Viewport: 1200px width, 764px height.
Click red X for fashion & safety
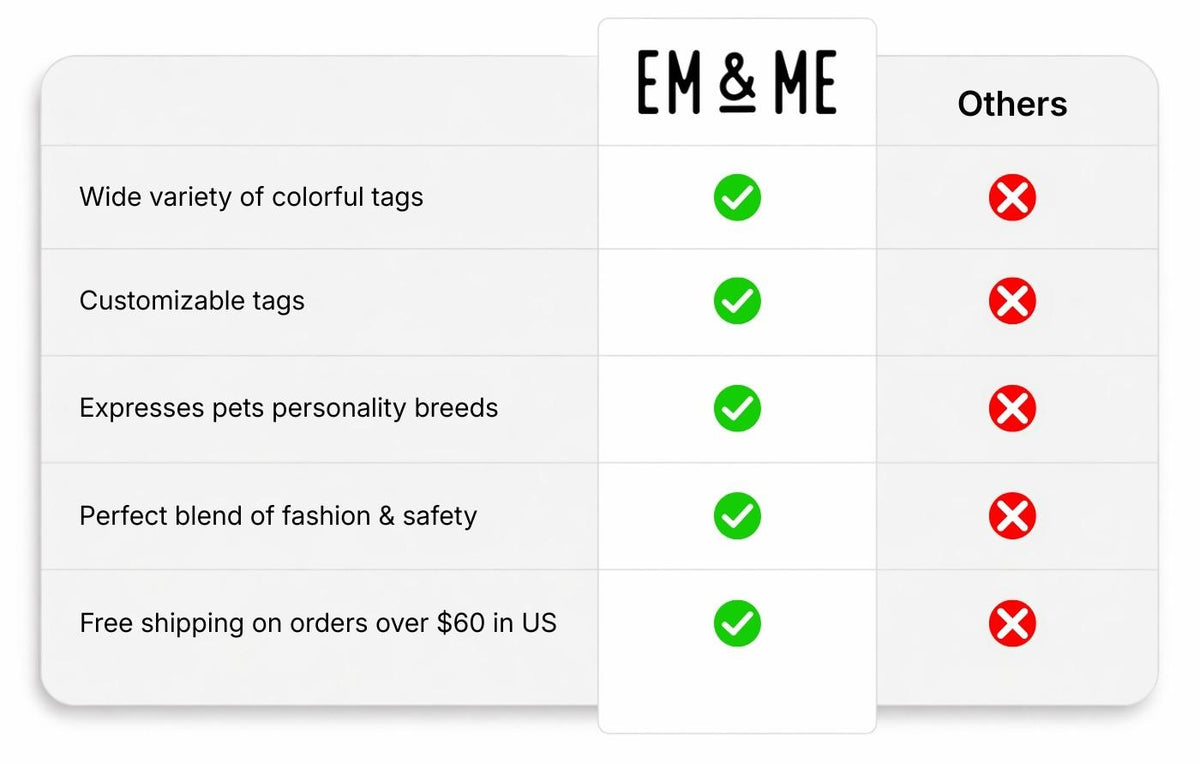(1012, 517)
